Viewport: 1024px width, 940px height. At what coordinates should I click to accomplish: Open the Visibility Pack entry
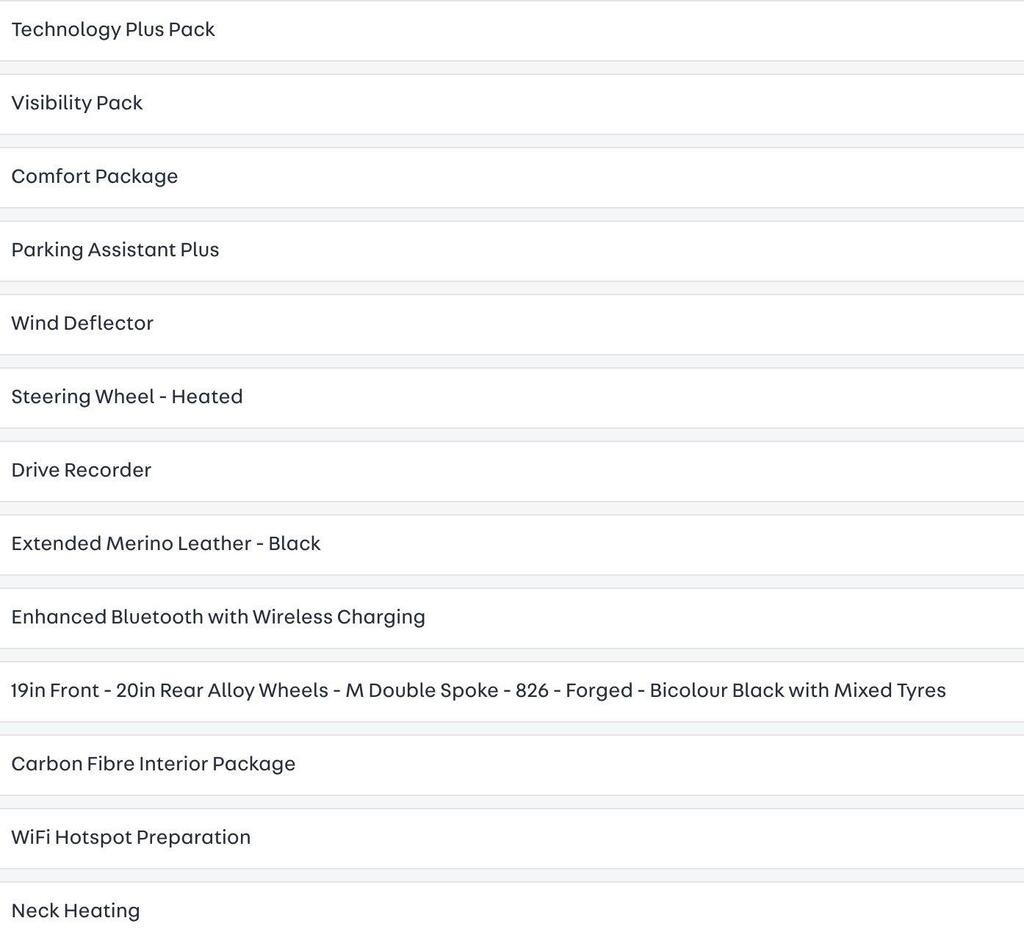(x=512, y=105)
